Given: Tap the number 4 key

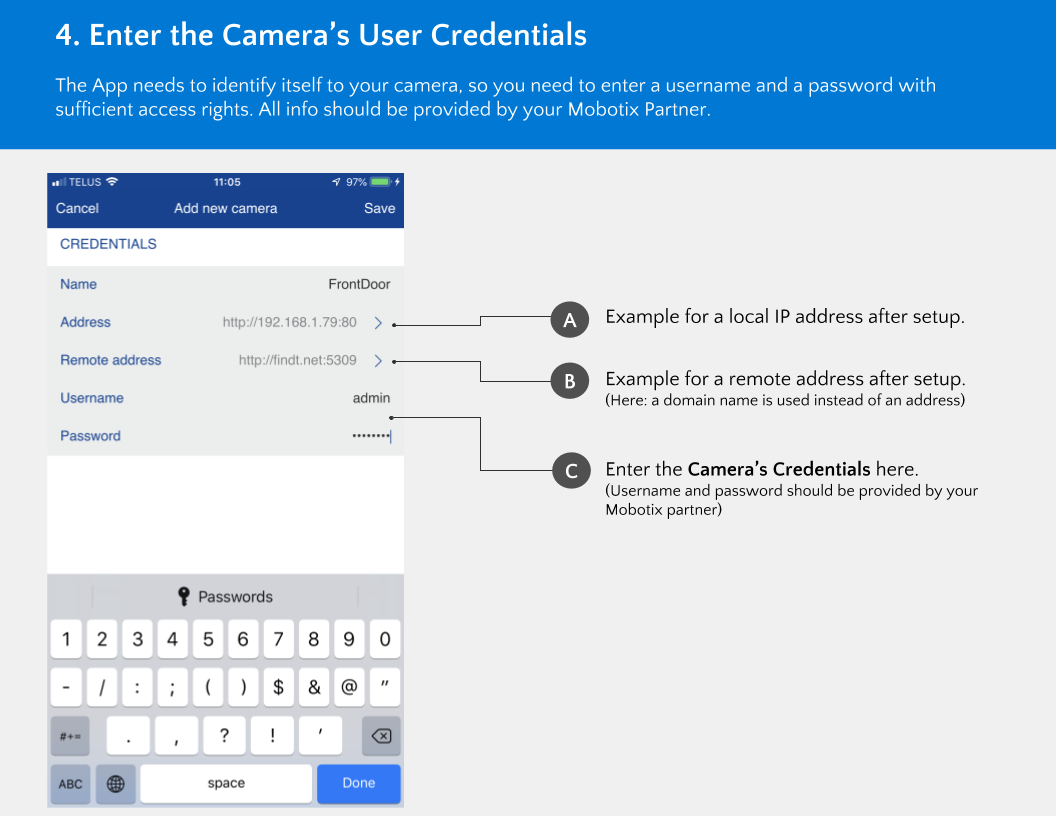Looking at the screenshot, I should pyautogui.click(x=172, y=639).
